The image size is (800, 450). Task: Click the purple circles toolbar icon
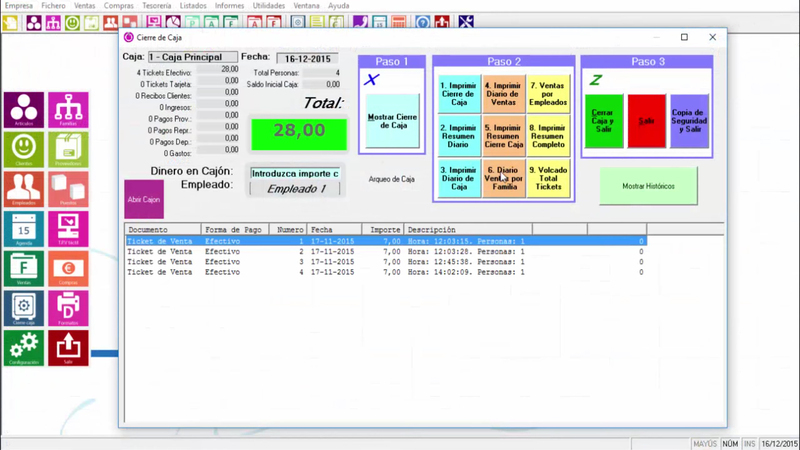click(x=34, y=22)
